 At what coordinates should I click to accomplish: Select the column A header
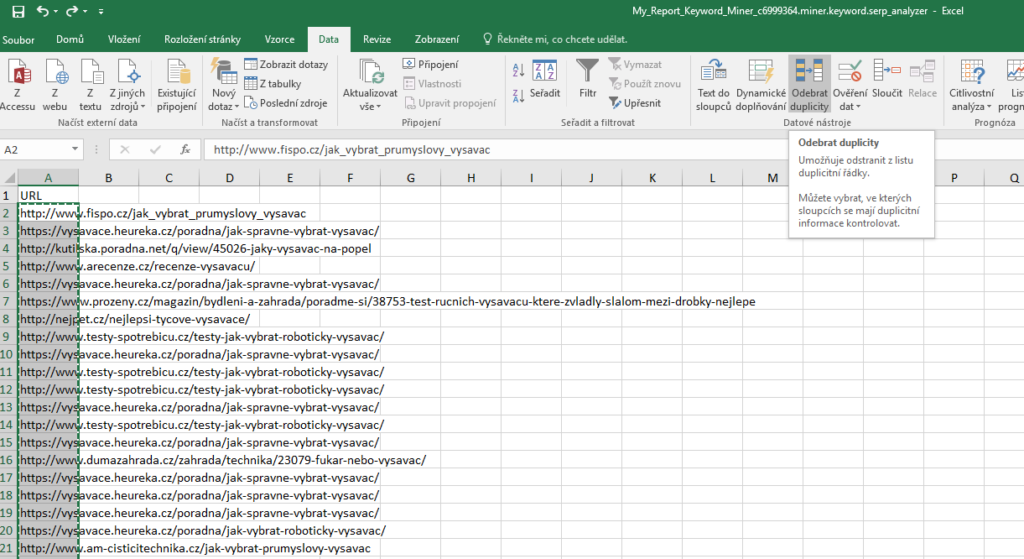[x=48, y=178]
